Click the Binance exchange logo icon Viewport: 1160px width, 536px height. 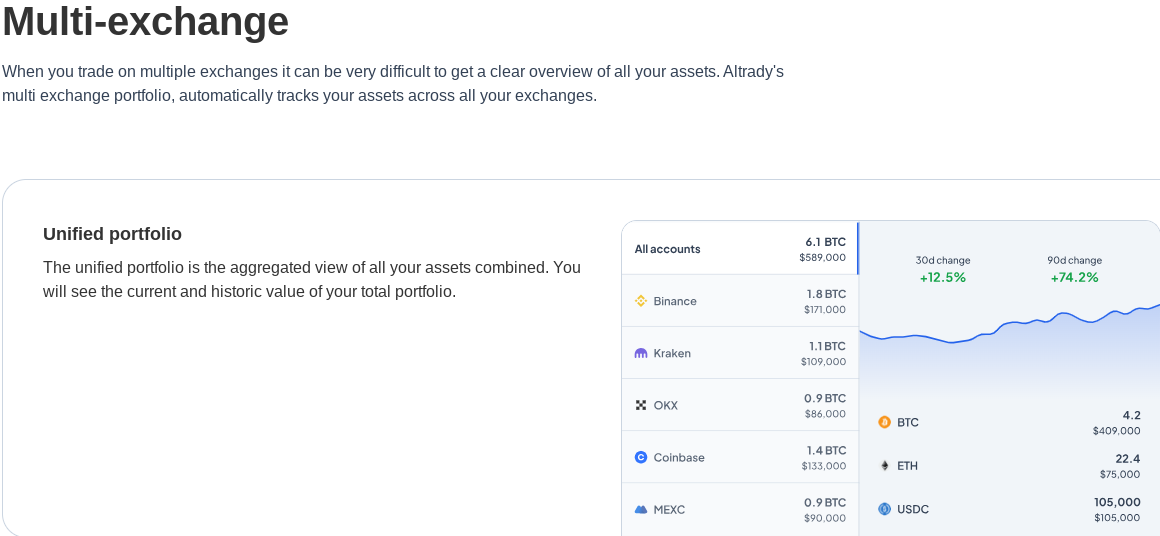[x=641, y=301]
